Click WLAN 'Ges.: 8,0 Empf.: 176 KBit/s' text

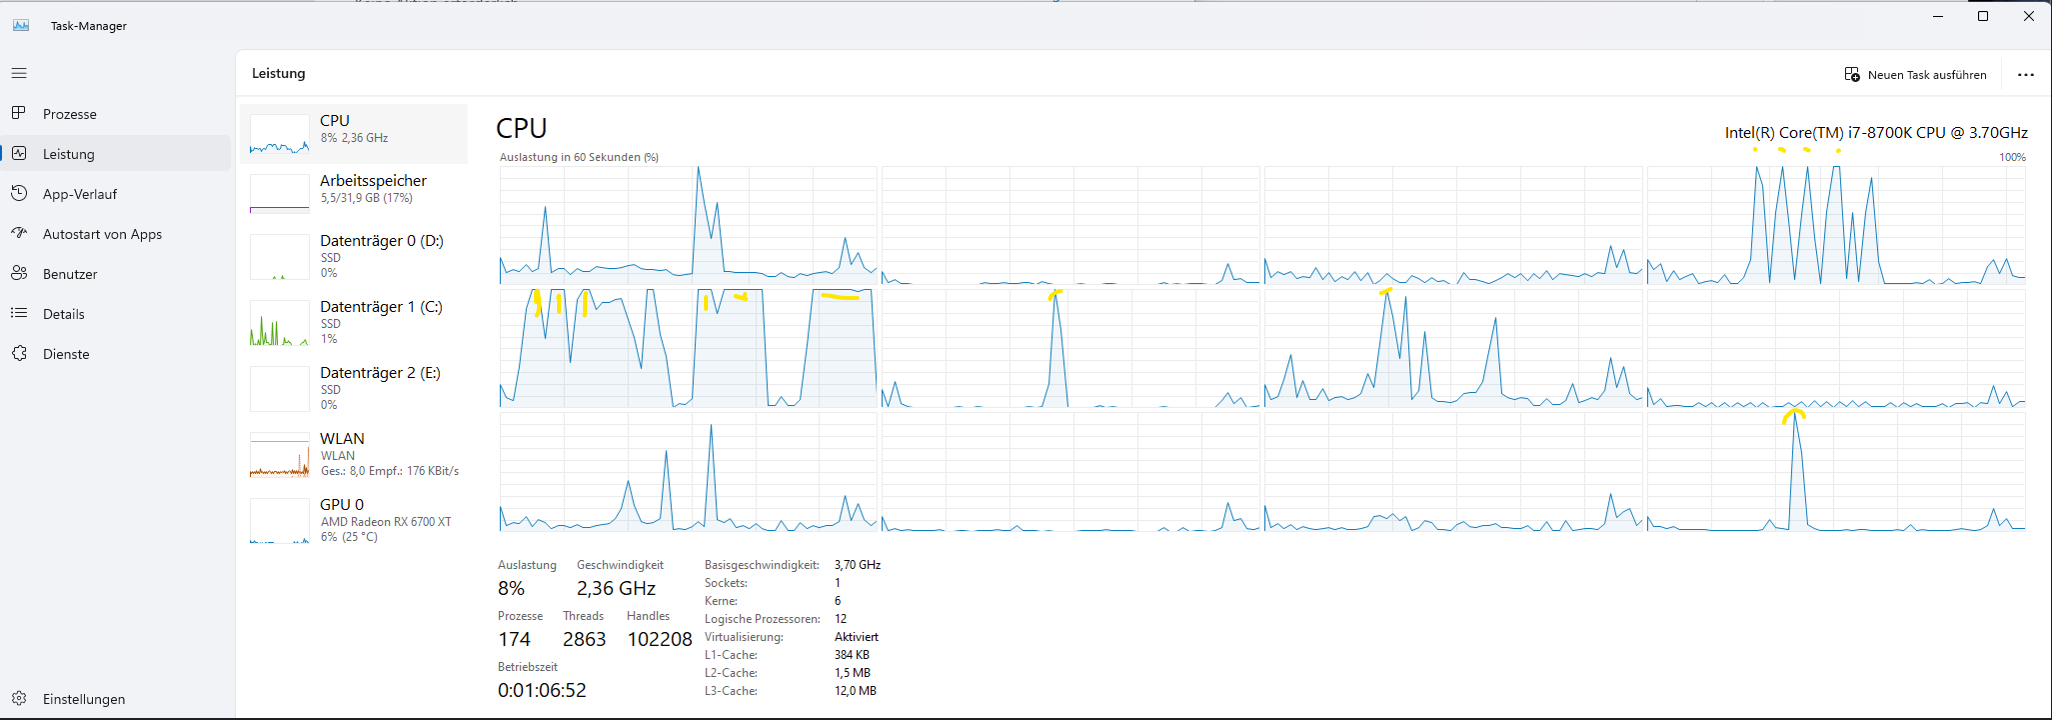[x=390, y=471]
